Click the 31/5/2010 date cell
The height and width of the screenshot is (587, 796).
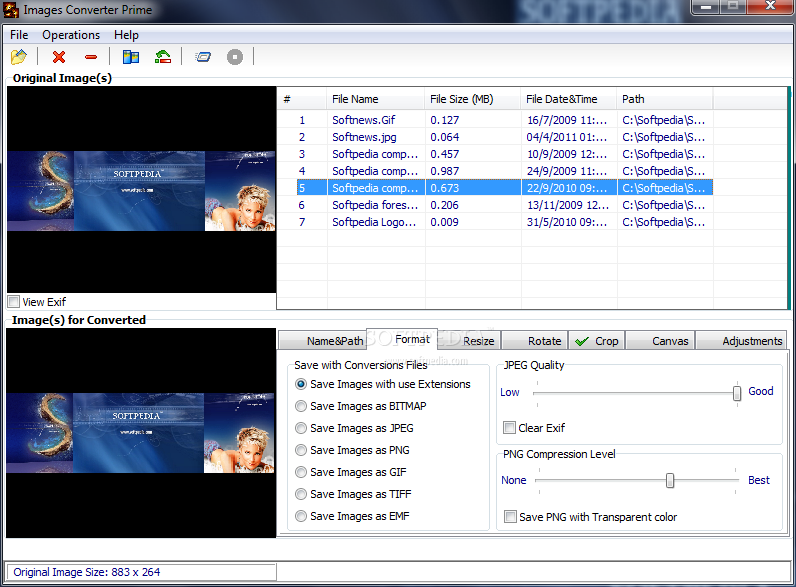point(567,222)
